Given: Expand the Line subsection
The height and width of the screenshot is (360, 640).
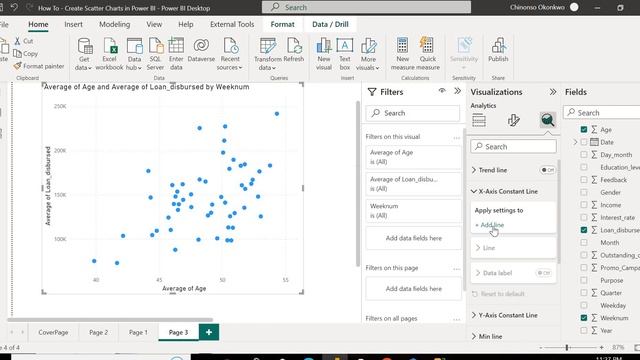Looking at the screenshot, I should tap(478, 248).
